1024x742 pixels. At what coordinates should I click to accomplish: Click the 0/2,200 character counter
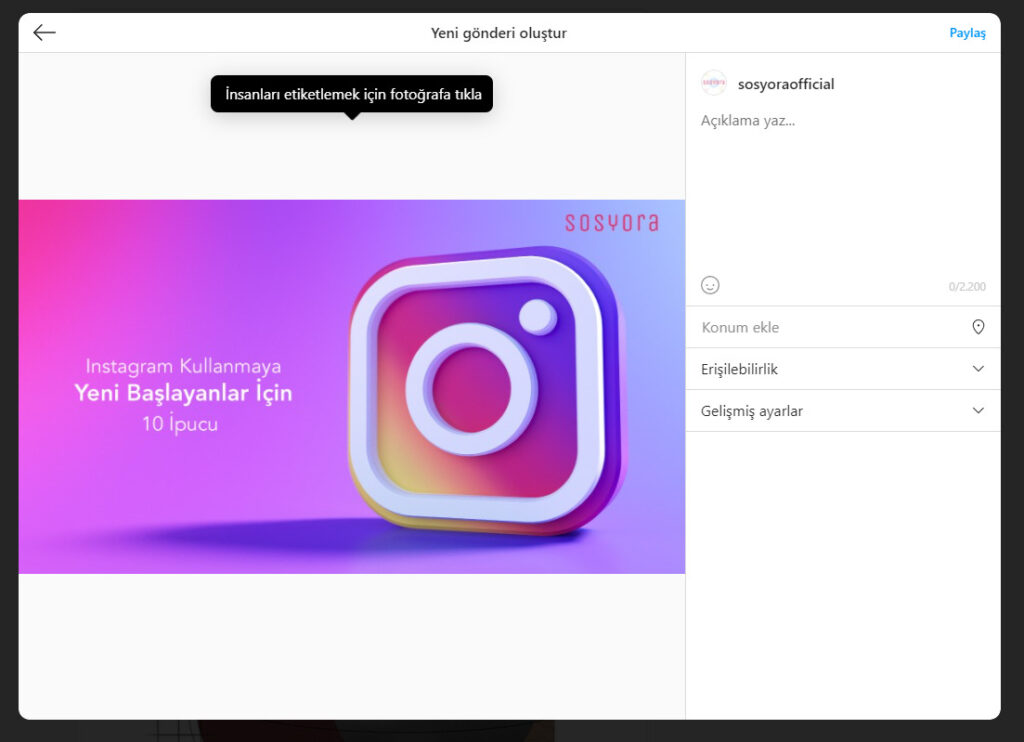966,287
